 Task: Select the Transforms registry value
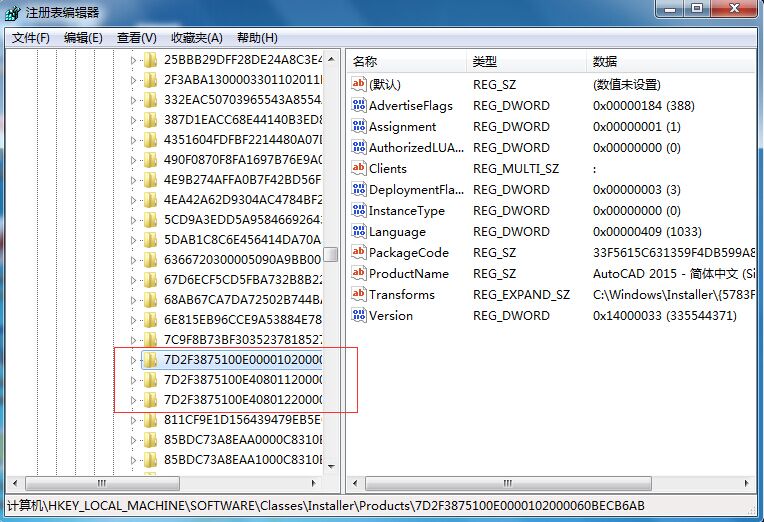tap(401, 295)
